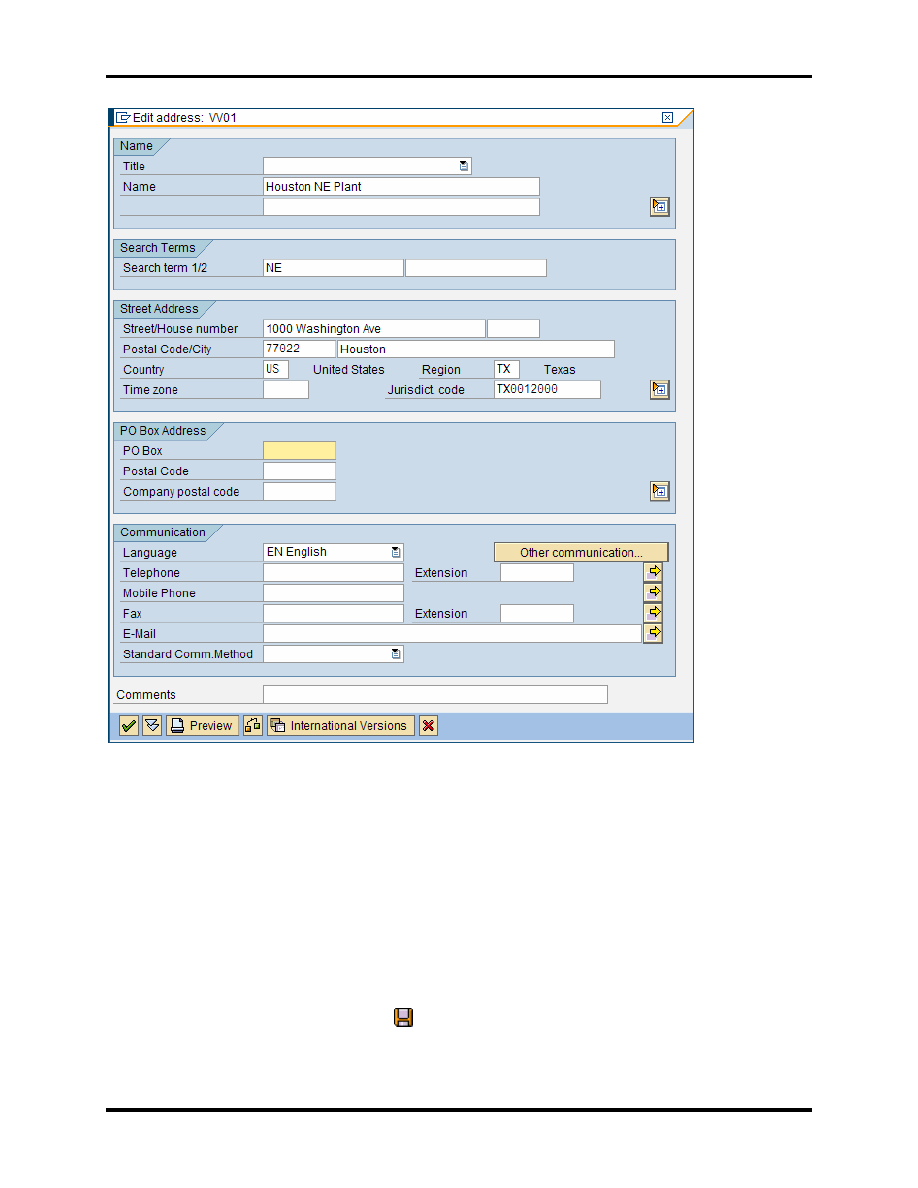
Task: Click the Preview button
Action: [202, 726]
